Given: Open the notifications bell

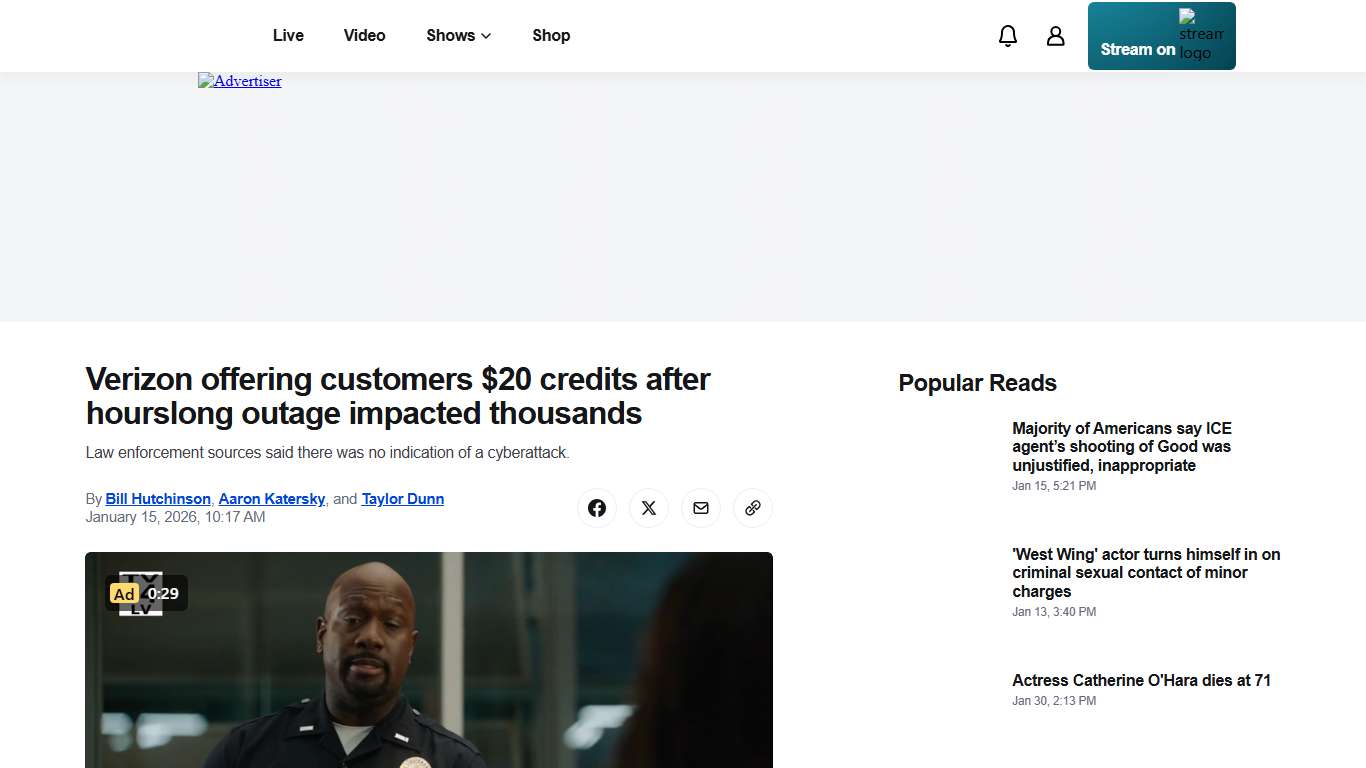Looking at the screenshot, I should pos(1007,35).
